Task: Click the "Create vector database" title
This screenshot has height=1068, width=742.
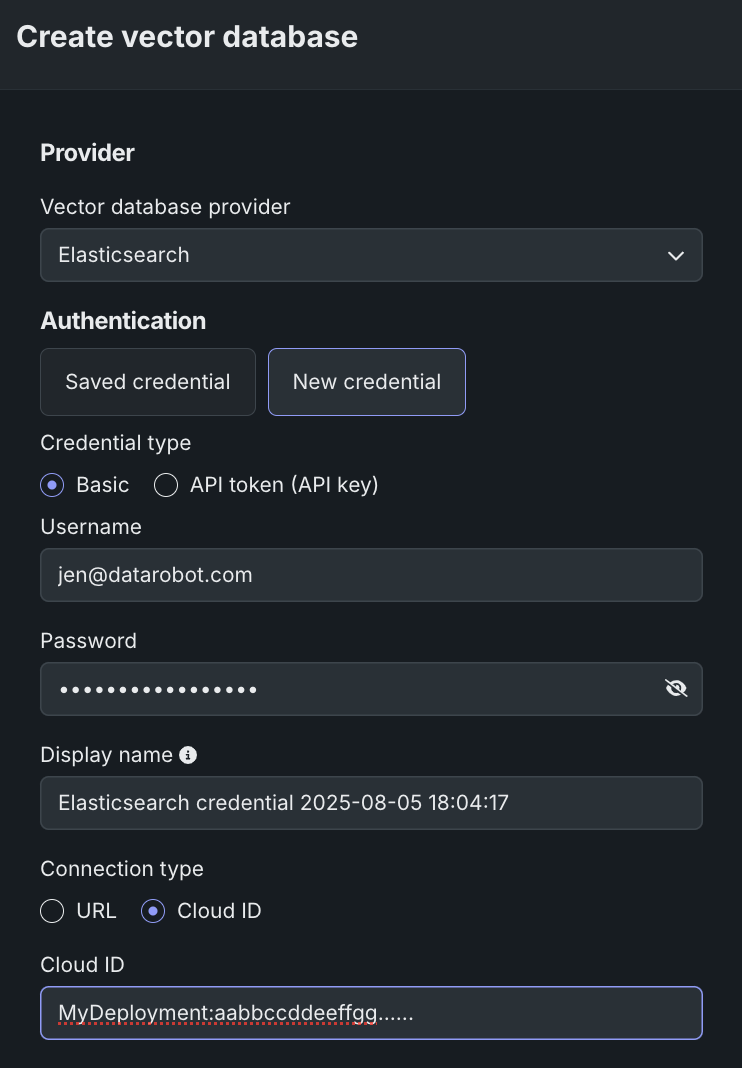Action: 187,37
